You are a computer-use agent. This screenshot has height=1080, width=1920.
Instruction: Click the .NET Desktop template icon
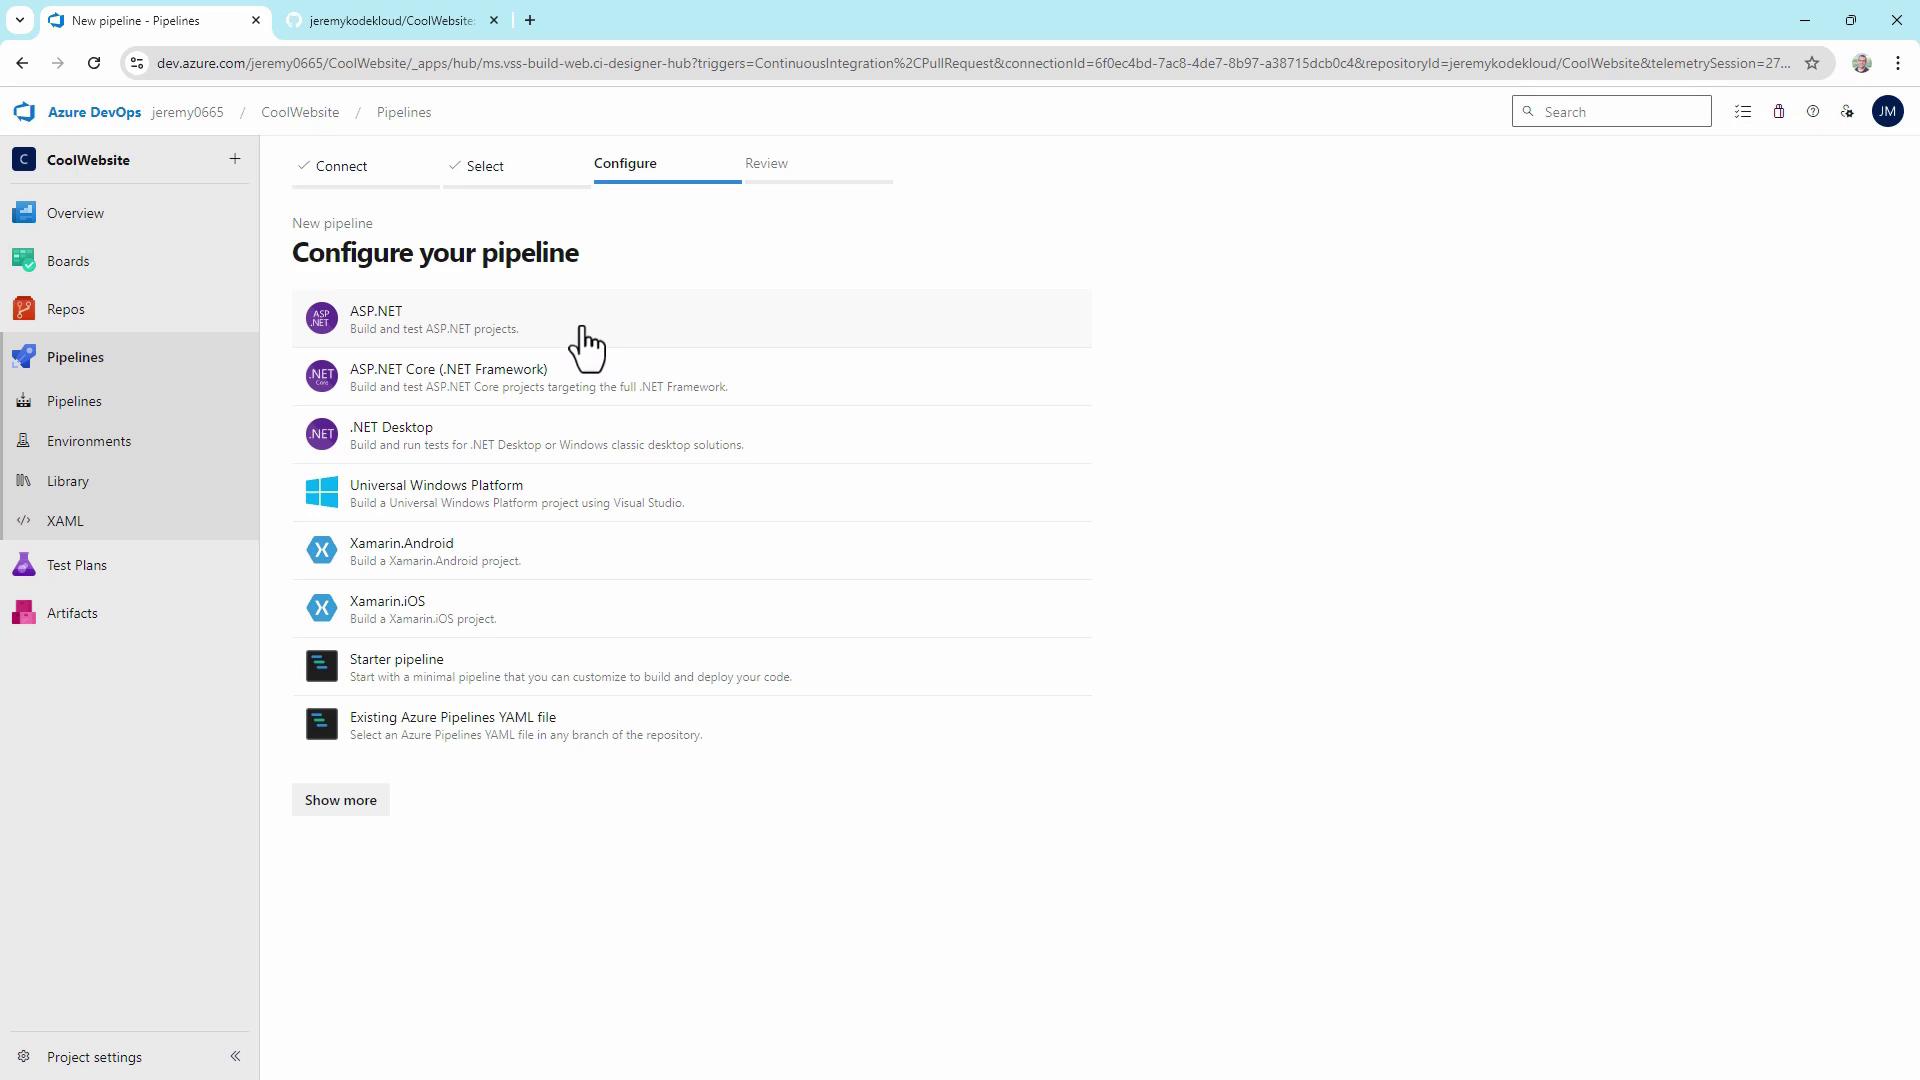pyautogui.click(x=322, y=434)
